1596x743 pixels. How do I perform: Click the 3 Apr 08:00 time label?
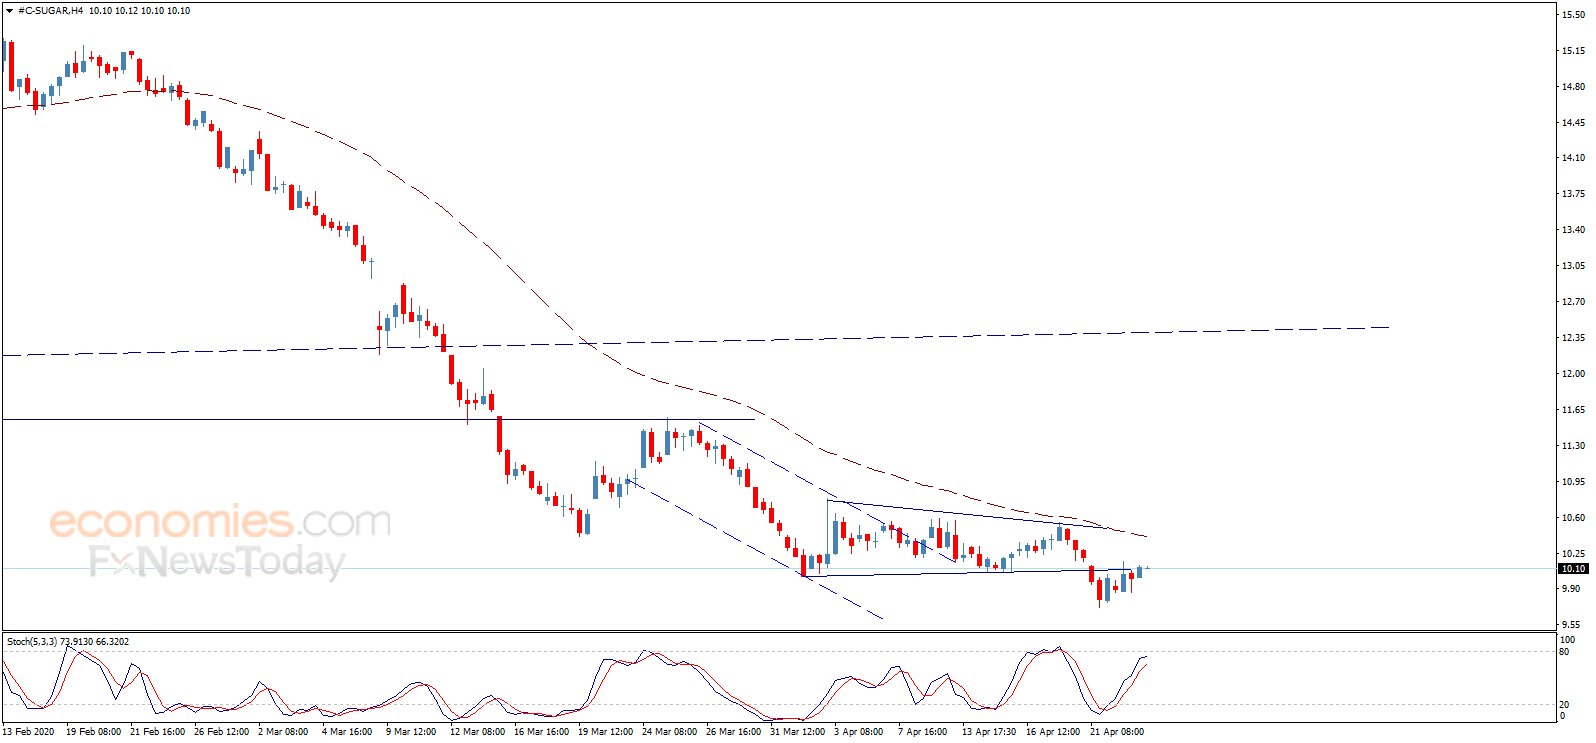(x=858, y=732)
